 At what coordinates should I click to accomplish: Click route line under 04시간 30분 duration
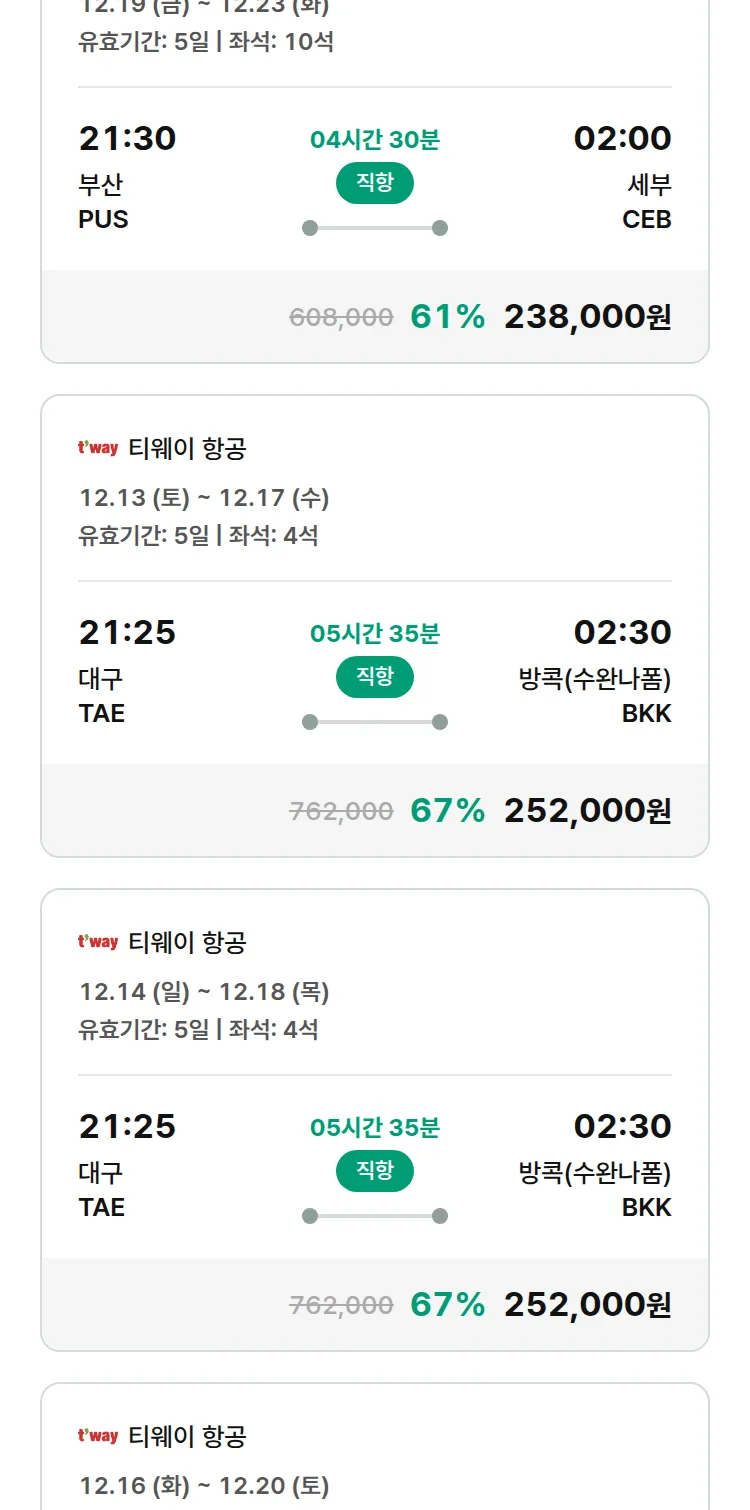point(374,228)
